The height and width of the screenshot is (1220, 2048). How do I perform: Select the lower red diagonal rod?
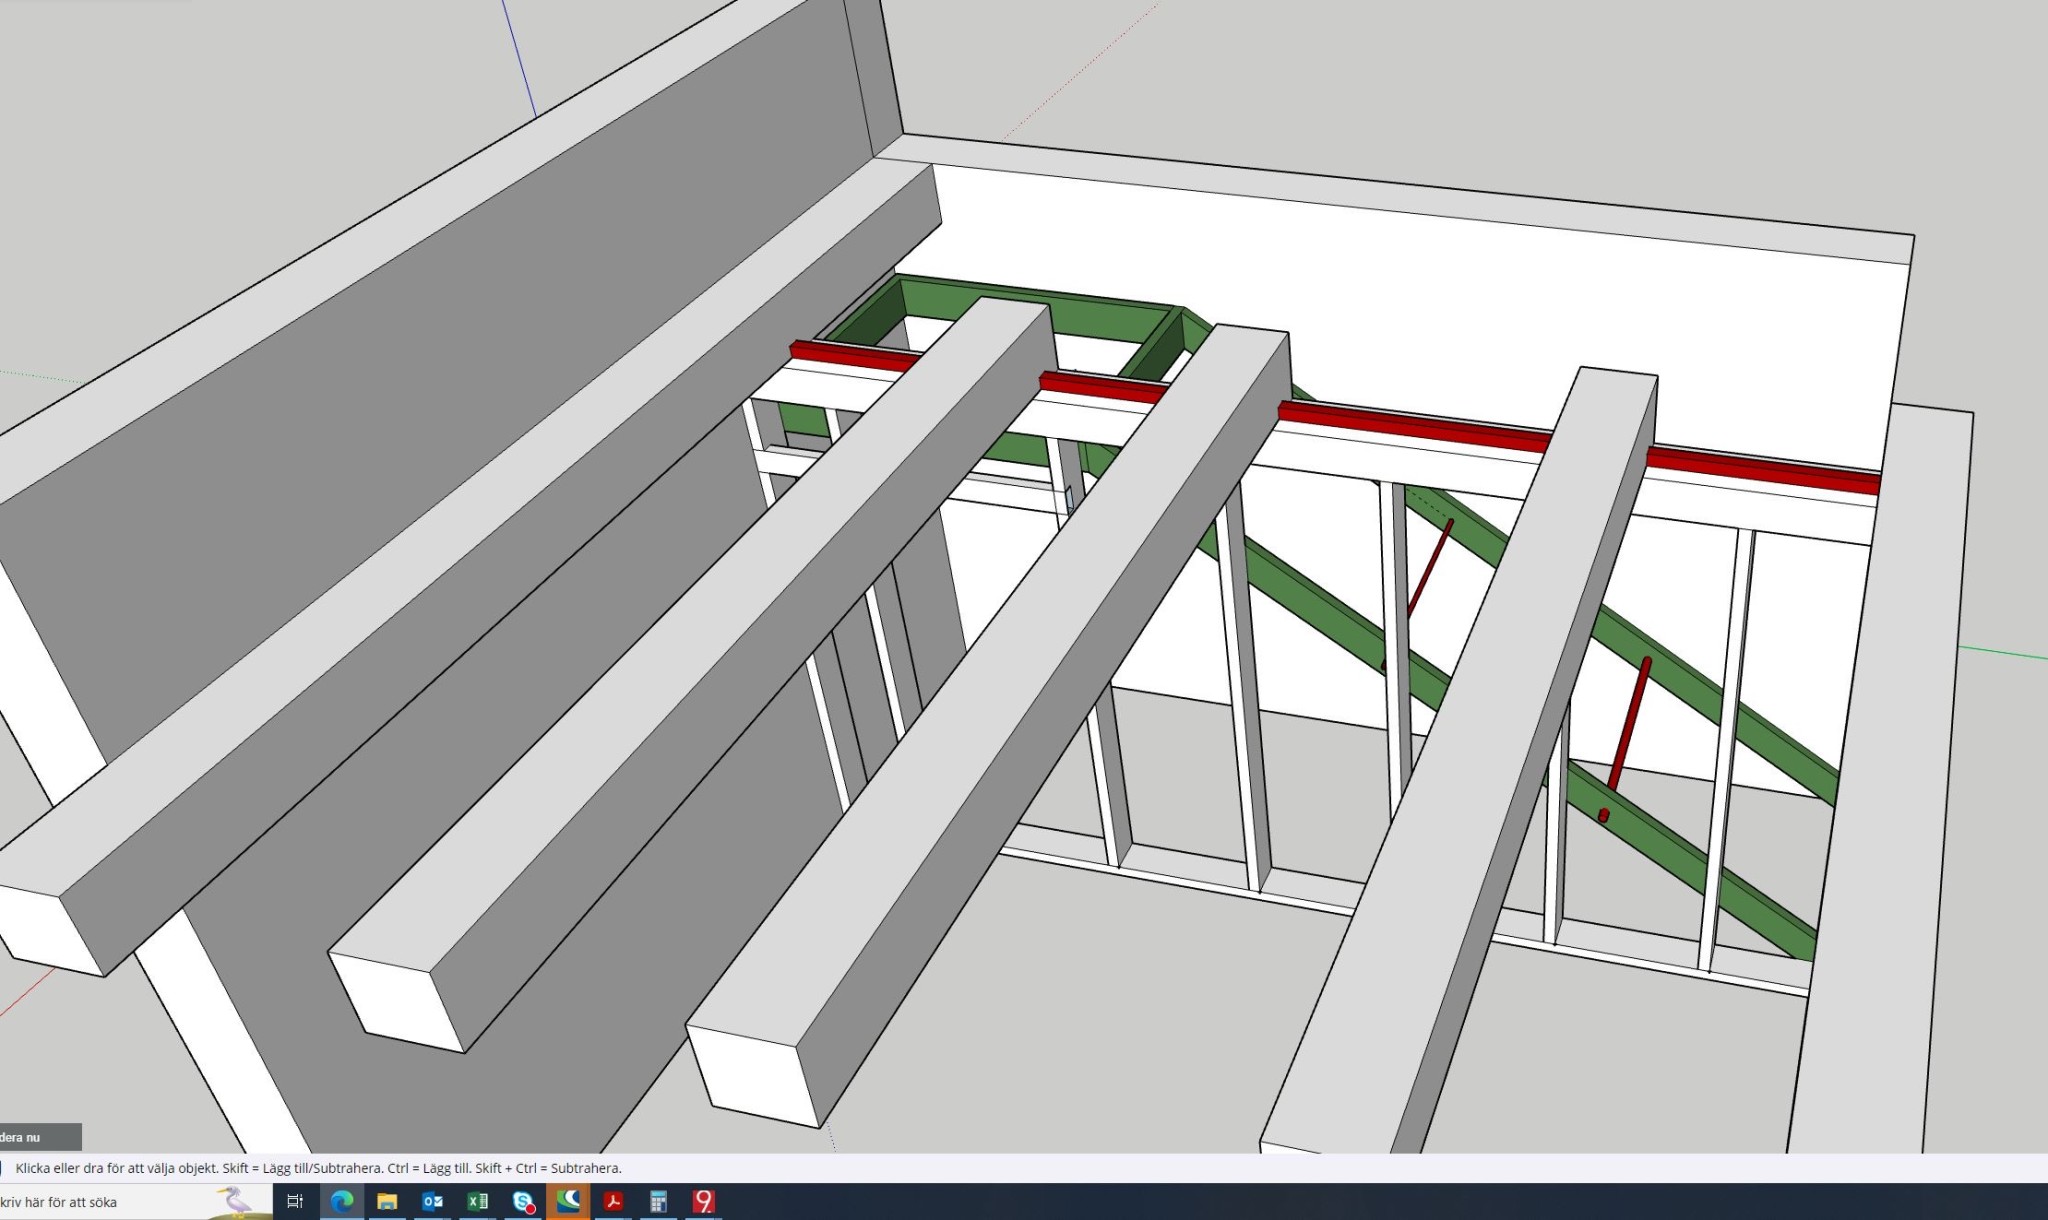point(1630,725)
